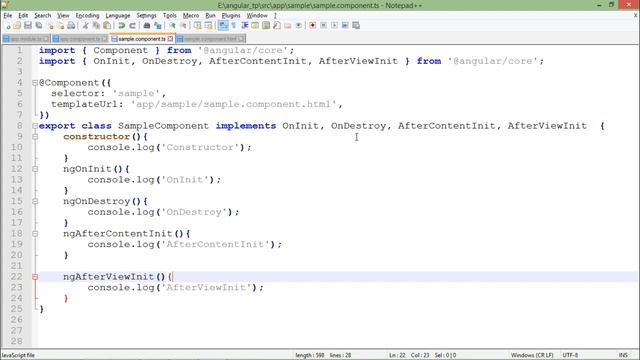Open the Macro menu
Viewport: 640px width, 360px height.
point(191,16)
